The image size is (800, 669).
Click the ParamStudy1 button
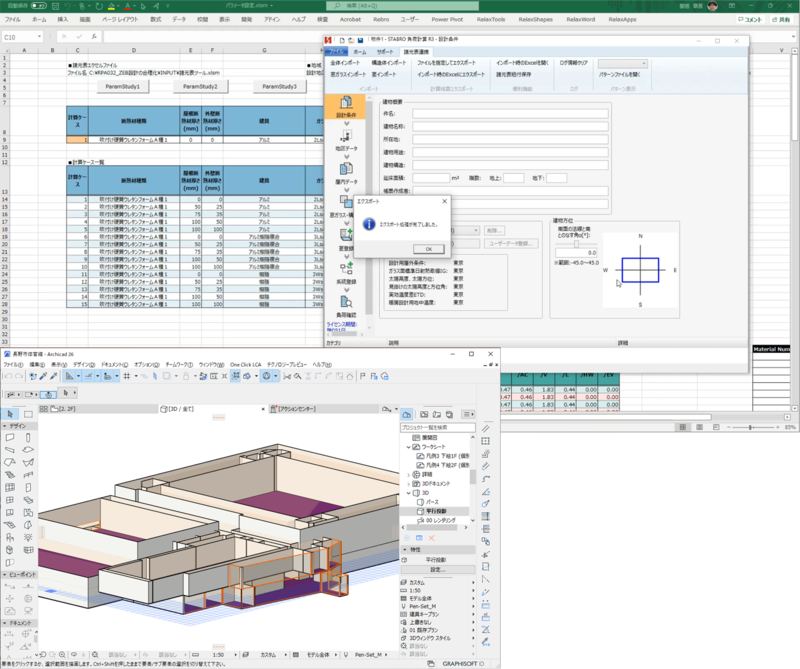point(123,87)
